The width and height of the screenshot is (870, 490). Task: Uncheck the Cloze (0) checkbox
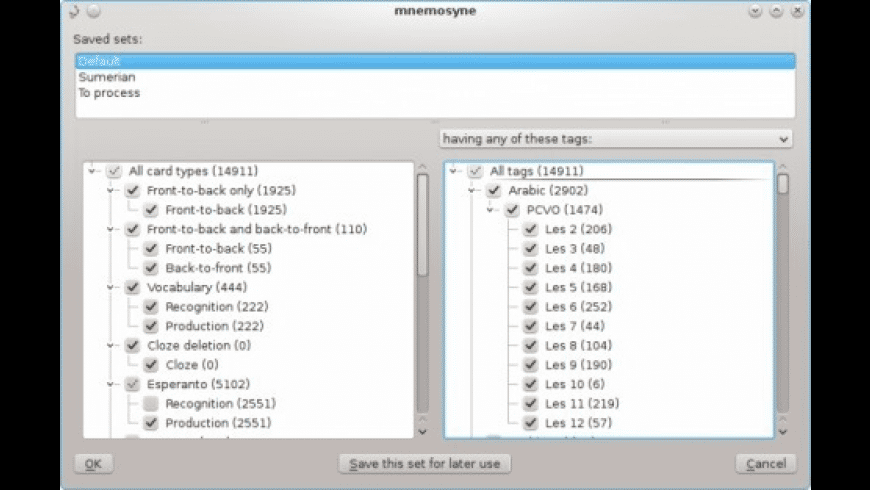151,365
